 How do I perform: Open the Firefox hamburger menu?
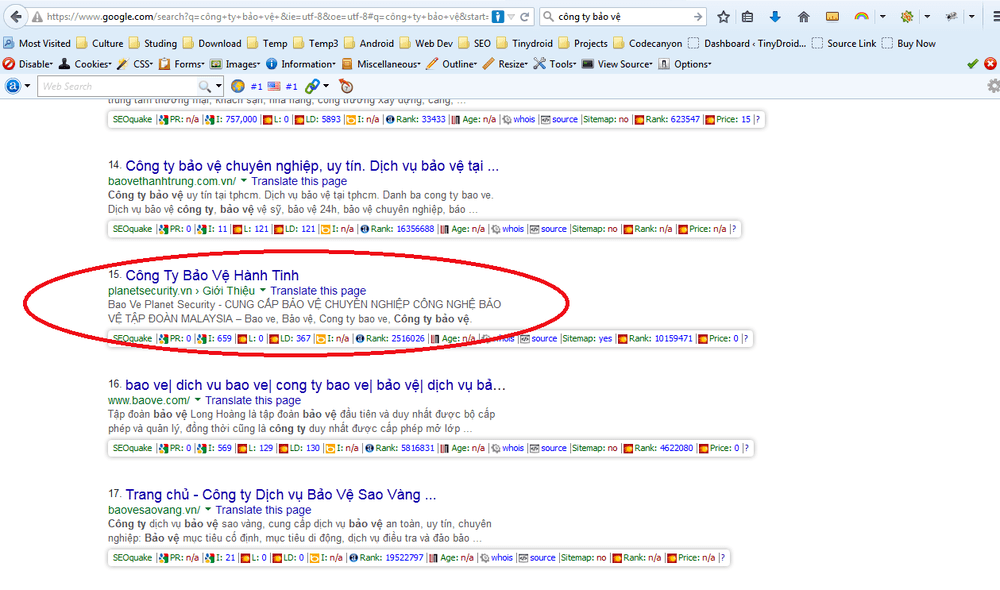[x=996, y=17]
